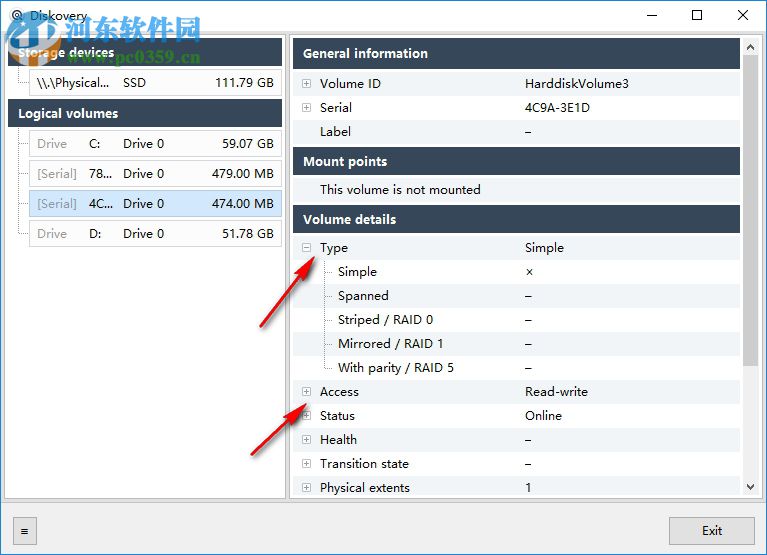Expand the Physical extents row
This screenshot has height=555, width=767.
tap(306, 488)
